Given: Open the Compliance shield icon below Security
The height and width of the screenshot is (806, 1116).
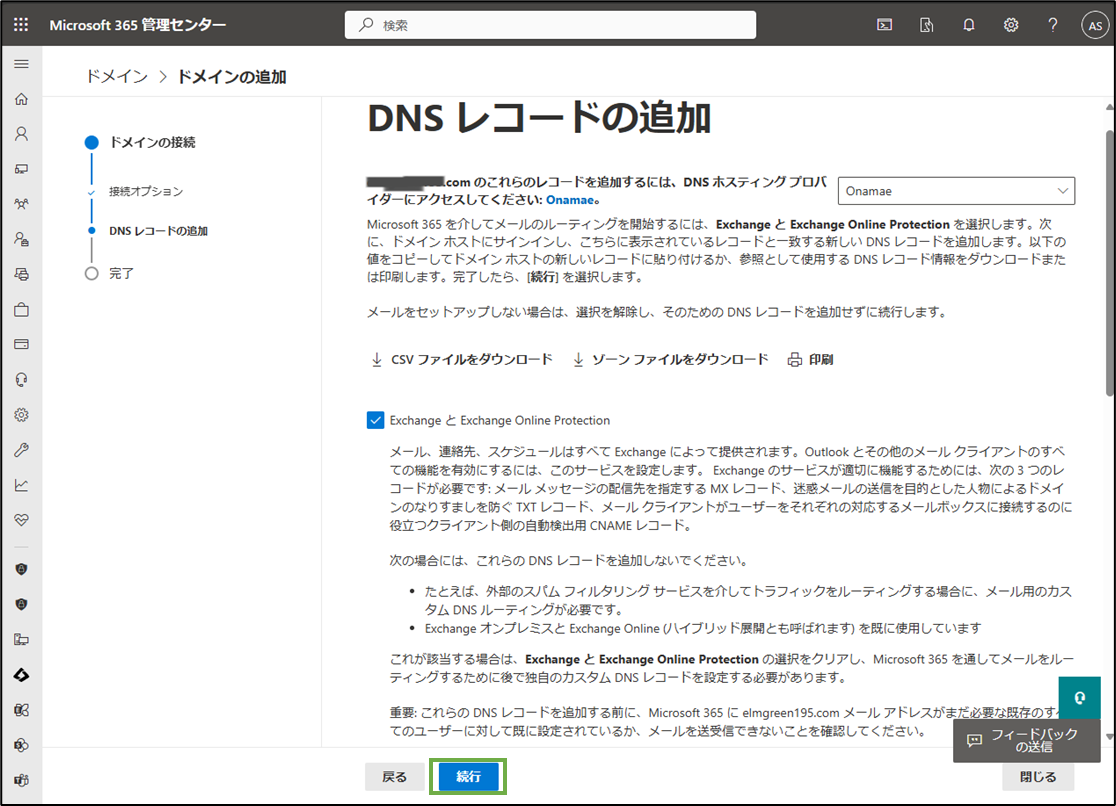Looking at the screenshot, I should pos(21,604).
